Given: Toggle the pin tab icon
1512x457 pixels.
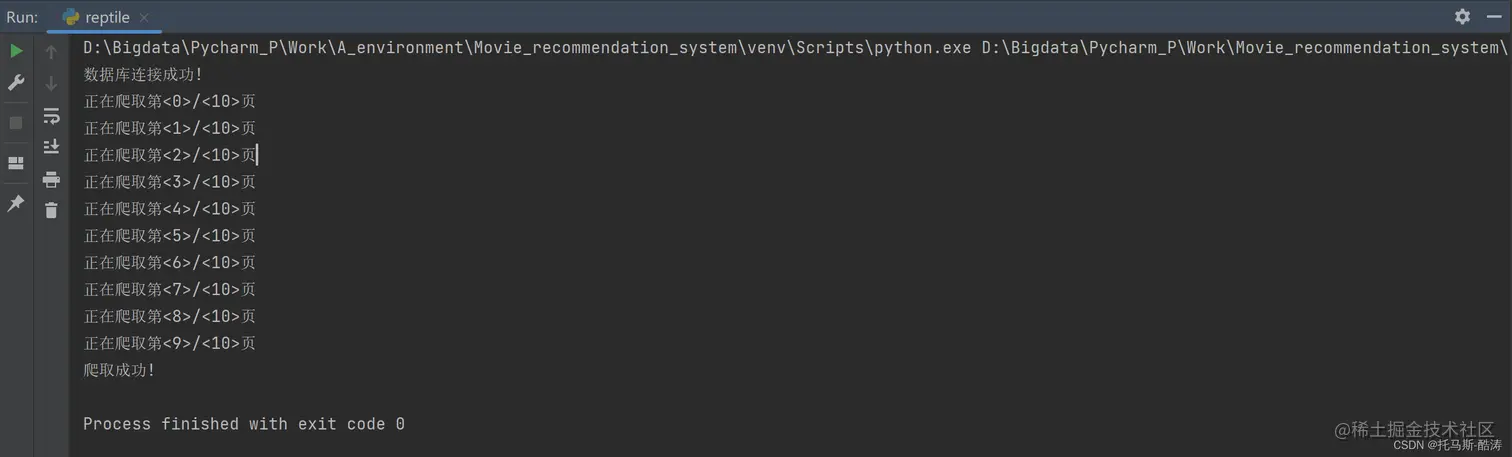Looking at the screenshot, I should (x=16, y=203).
